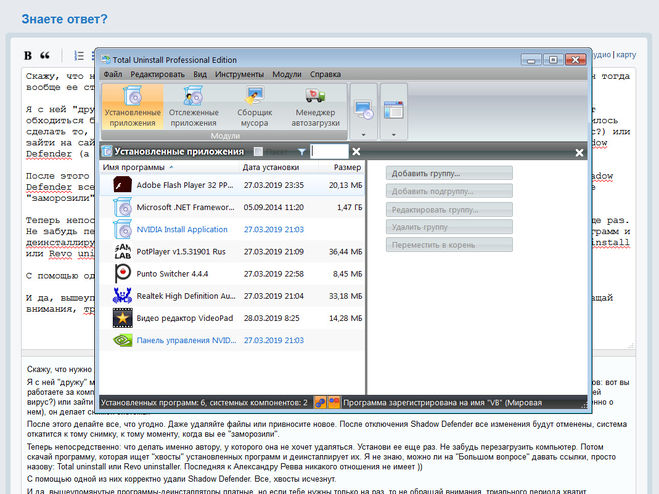Click Добавить подгруппу button

tap(449, 191)
